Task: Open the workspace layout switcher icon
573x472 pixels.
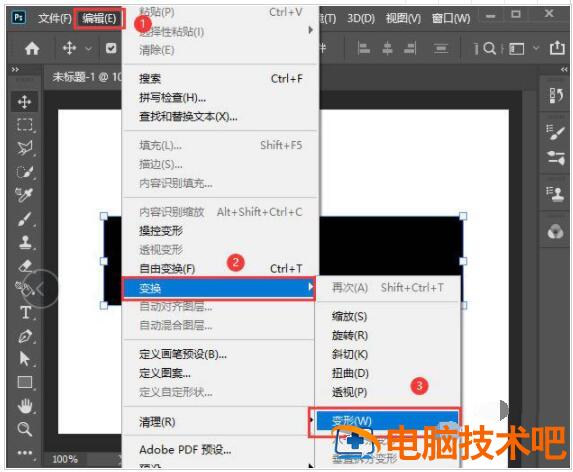Action: tap(516, 48)
